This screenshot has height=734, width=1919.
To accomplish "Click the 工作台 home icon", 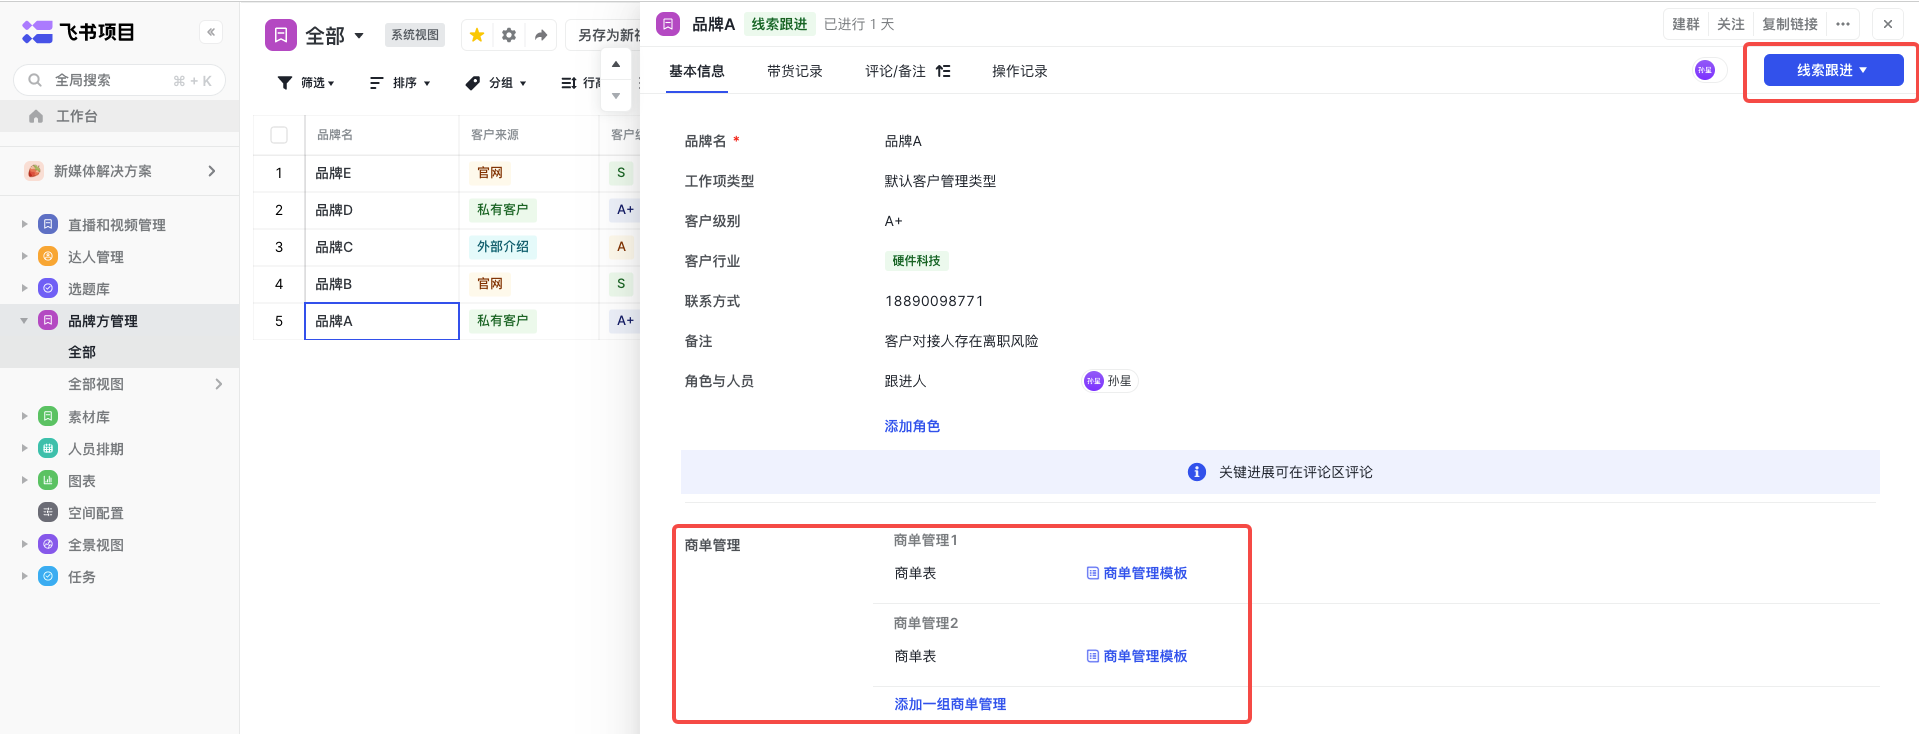I will pyautogui.click(x=36, y=116).
